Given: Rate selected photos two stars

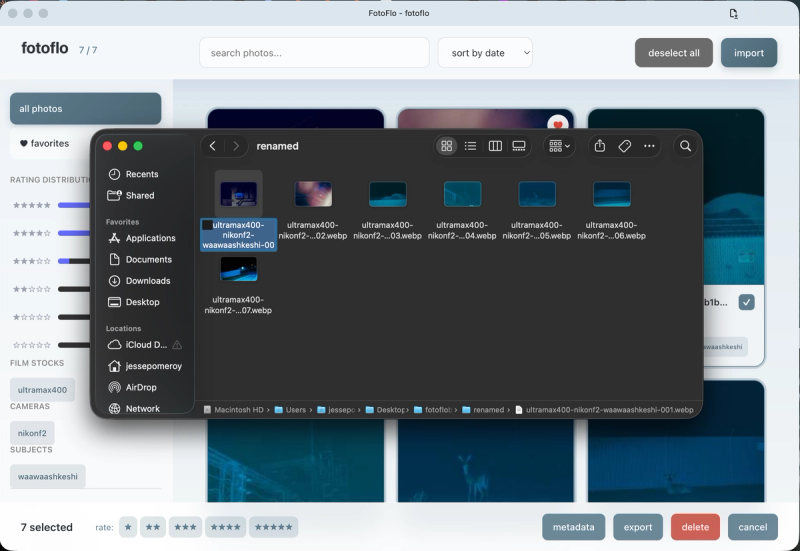Looking at the screenshot, I should pos(153,527).
